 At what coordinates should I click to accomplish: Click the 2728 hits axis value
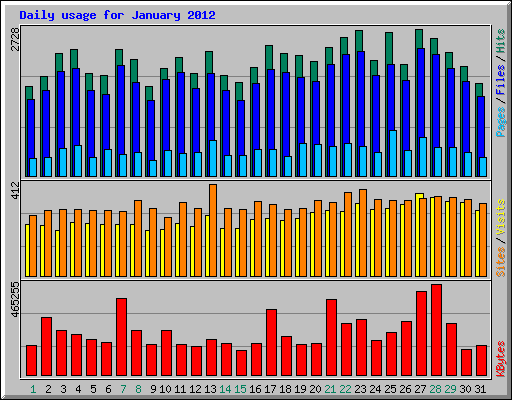[15, 39]
